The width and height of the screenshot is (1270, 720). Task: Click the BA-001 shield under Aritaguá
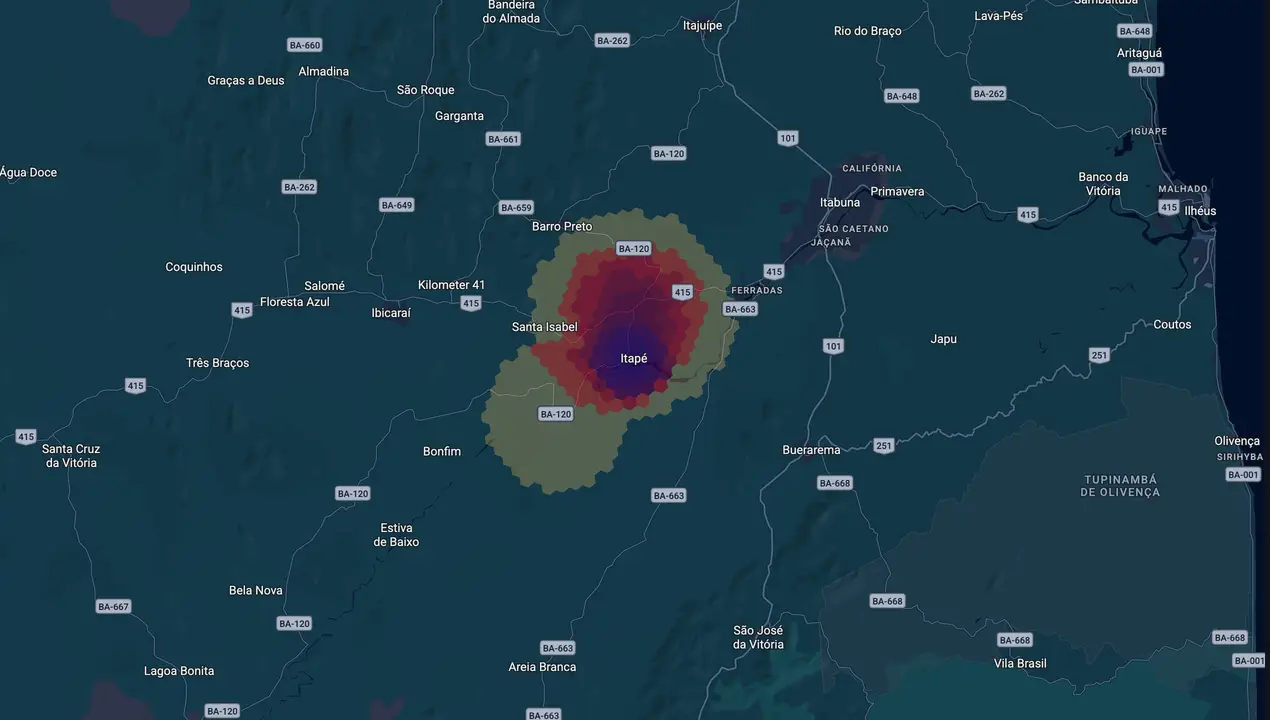click(1146, 69)
